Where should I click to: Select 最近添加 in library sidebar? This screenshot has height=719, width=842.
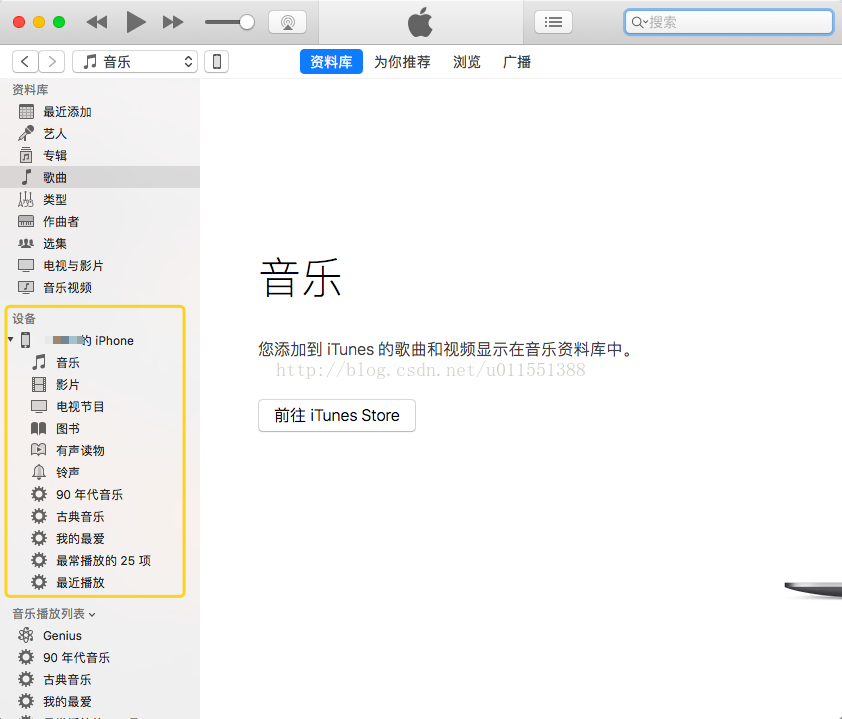coord(100,112)
